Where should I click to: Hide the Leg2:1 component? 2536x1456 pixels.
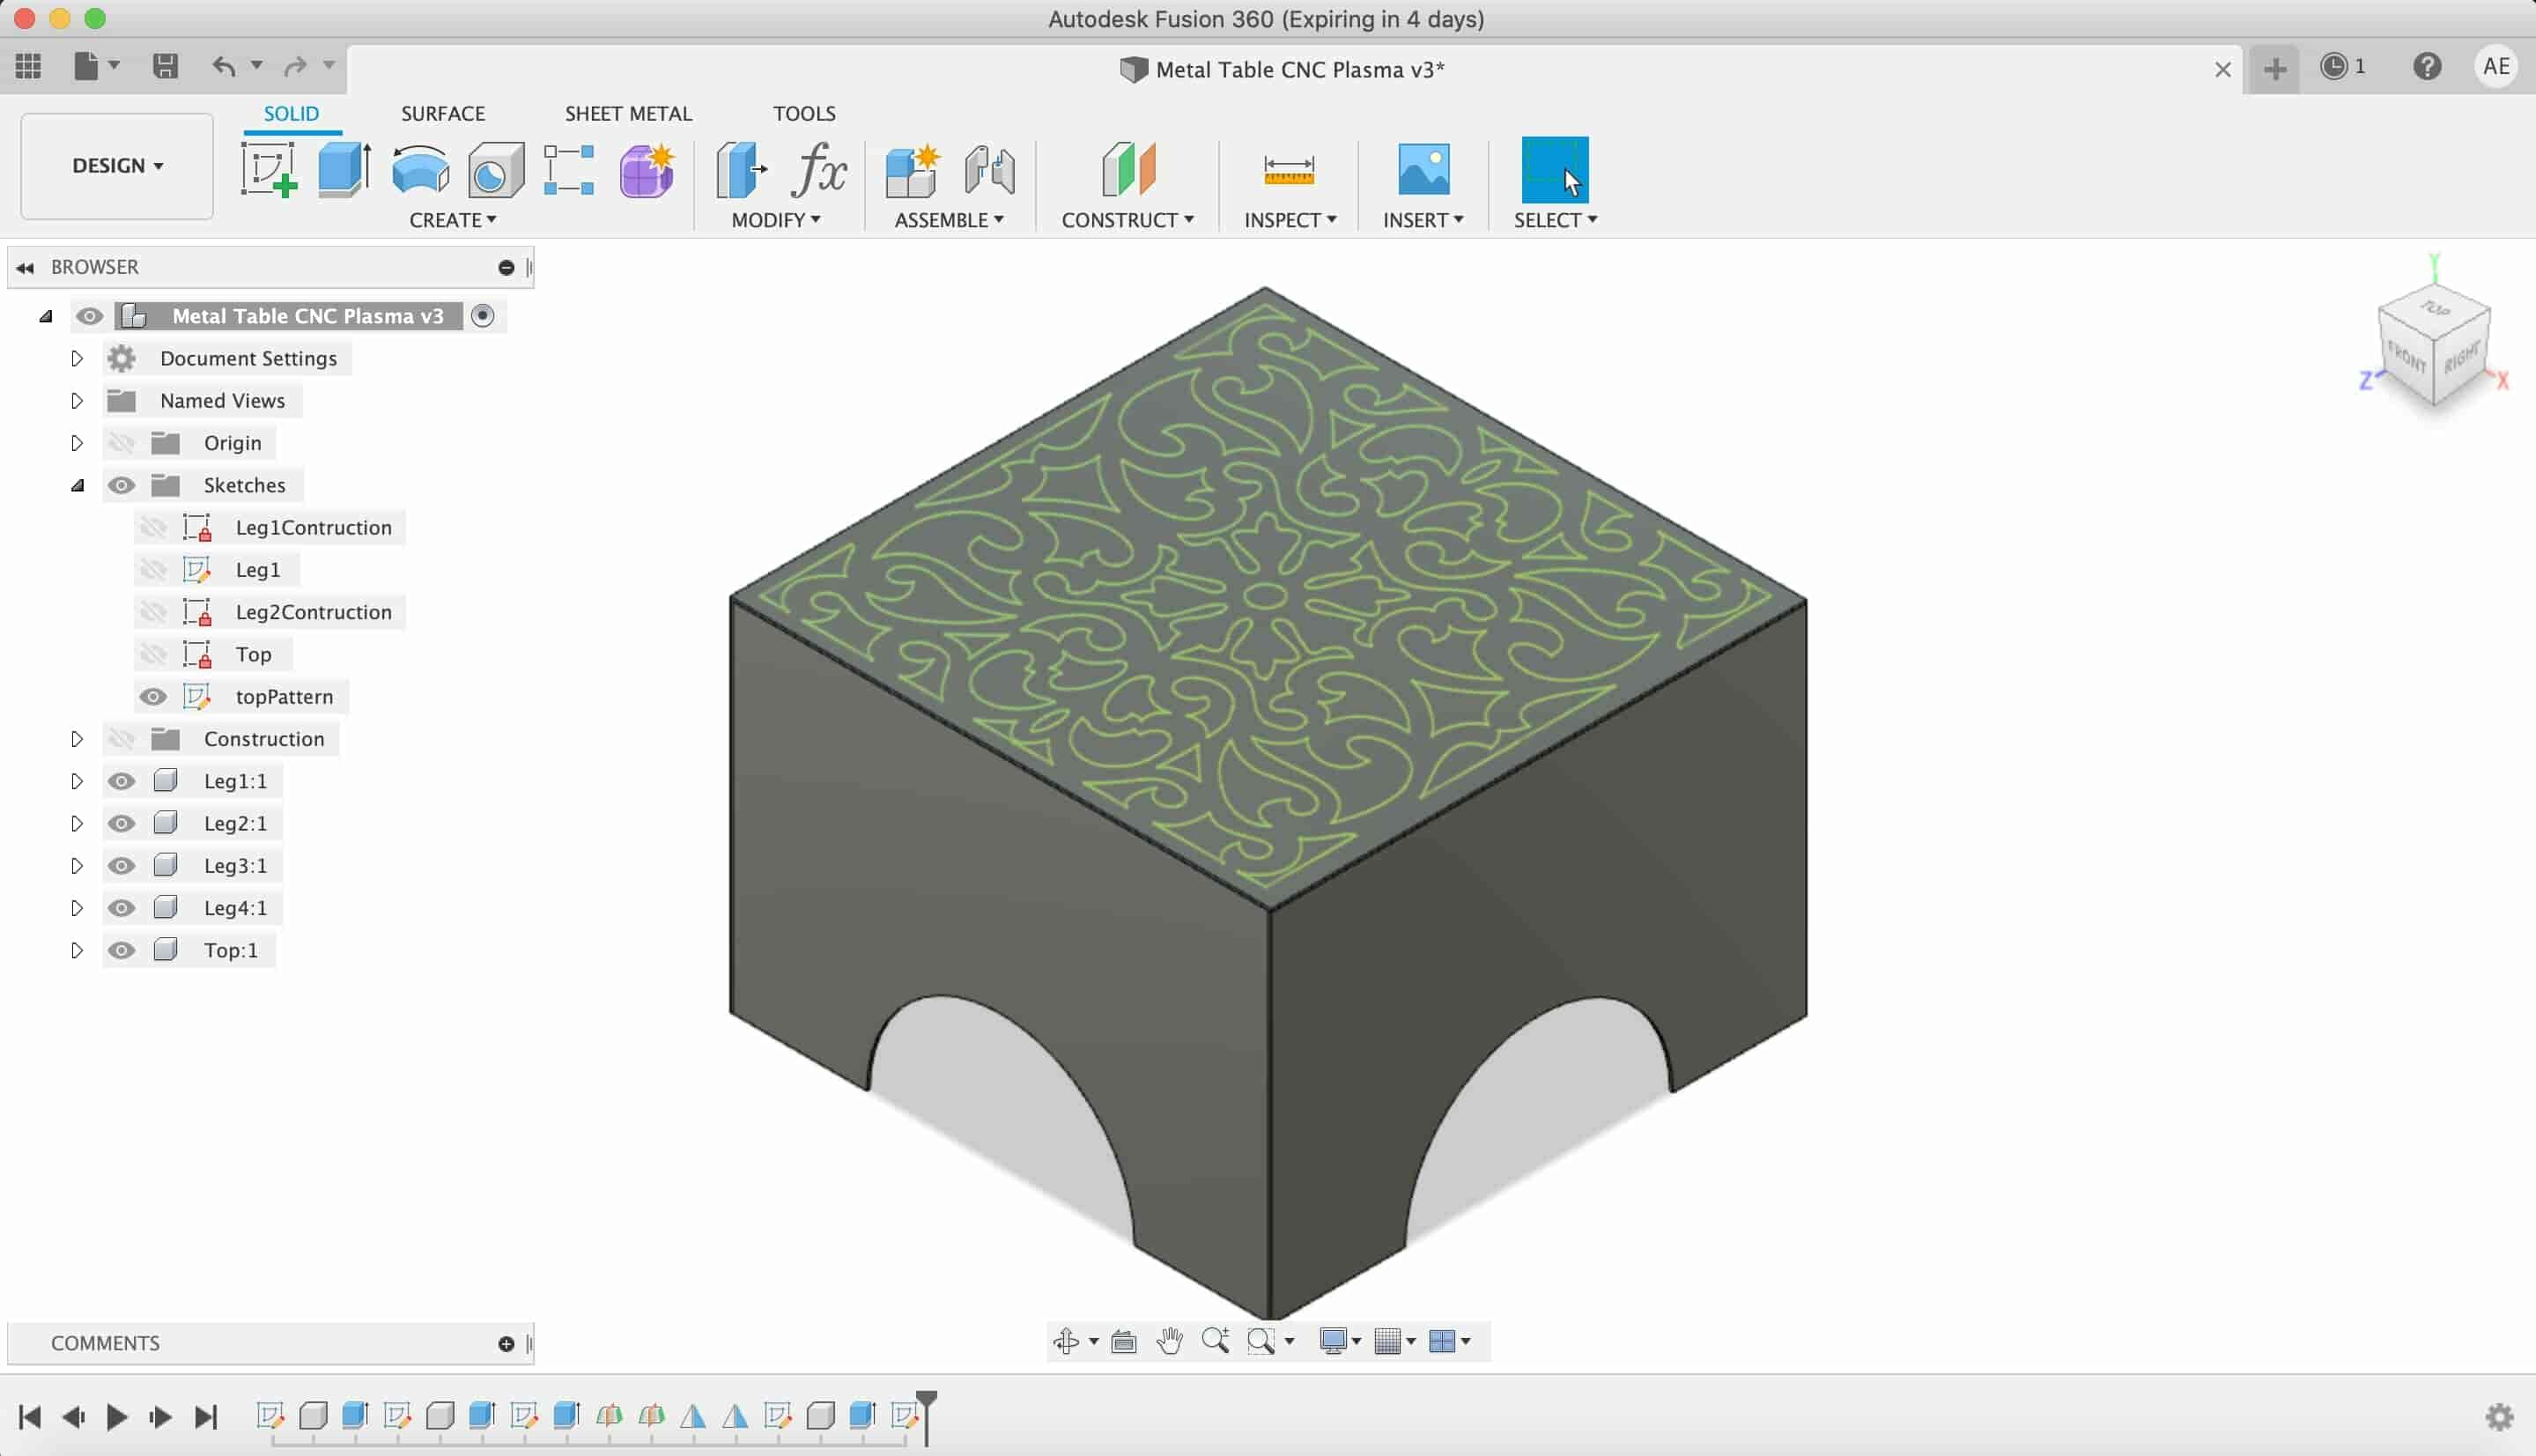coord(121,823)
